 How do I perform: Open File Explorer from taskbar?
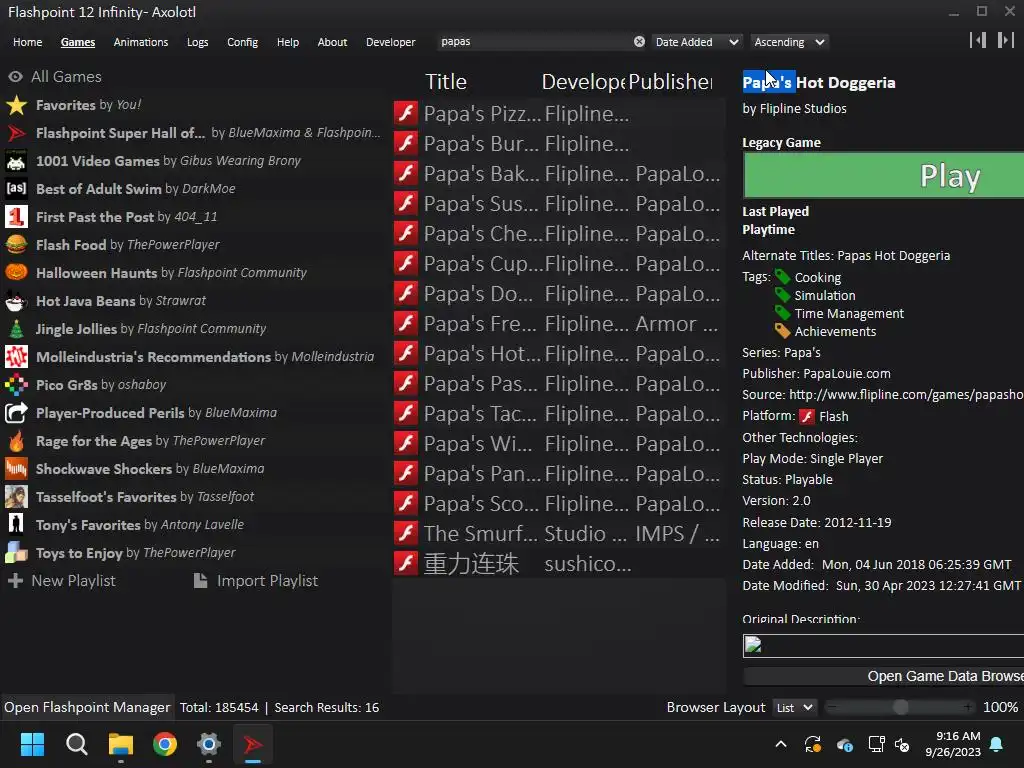coord(121,744)
